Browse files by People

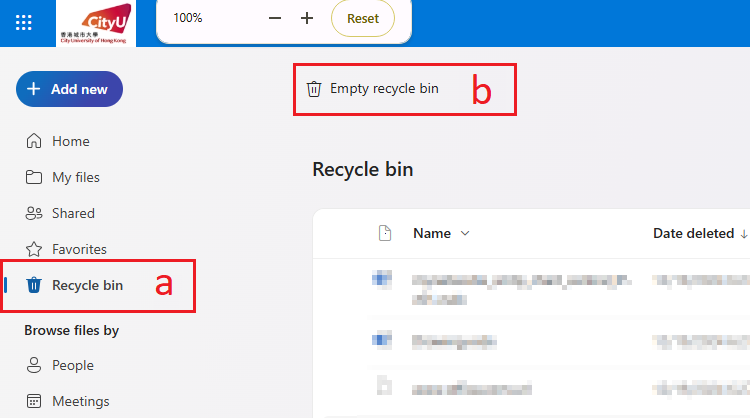[72, 365]
